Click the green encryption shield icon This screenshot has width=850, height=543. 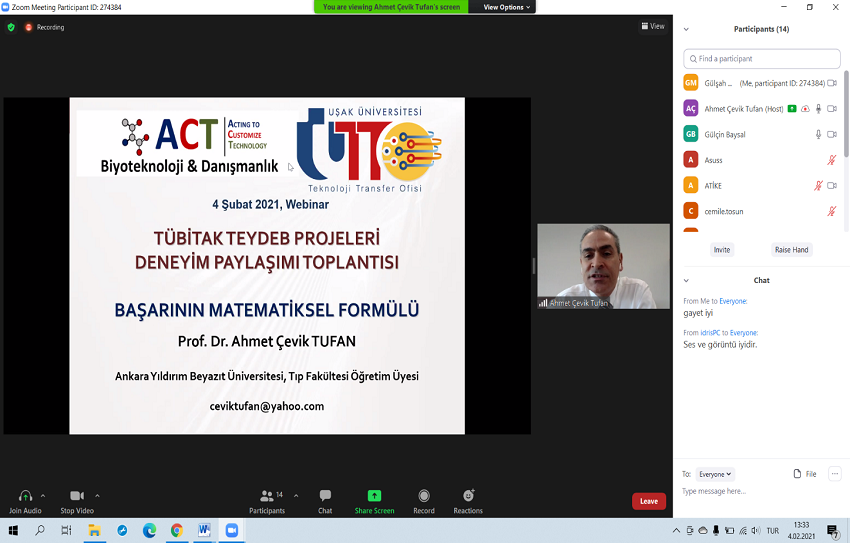coord(11,27)
